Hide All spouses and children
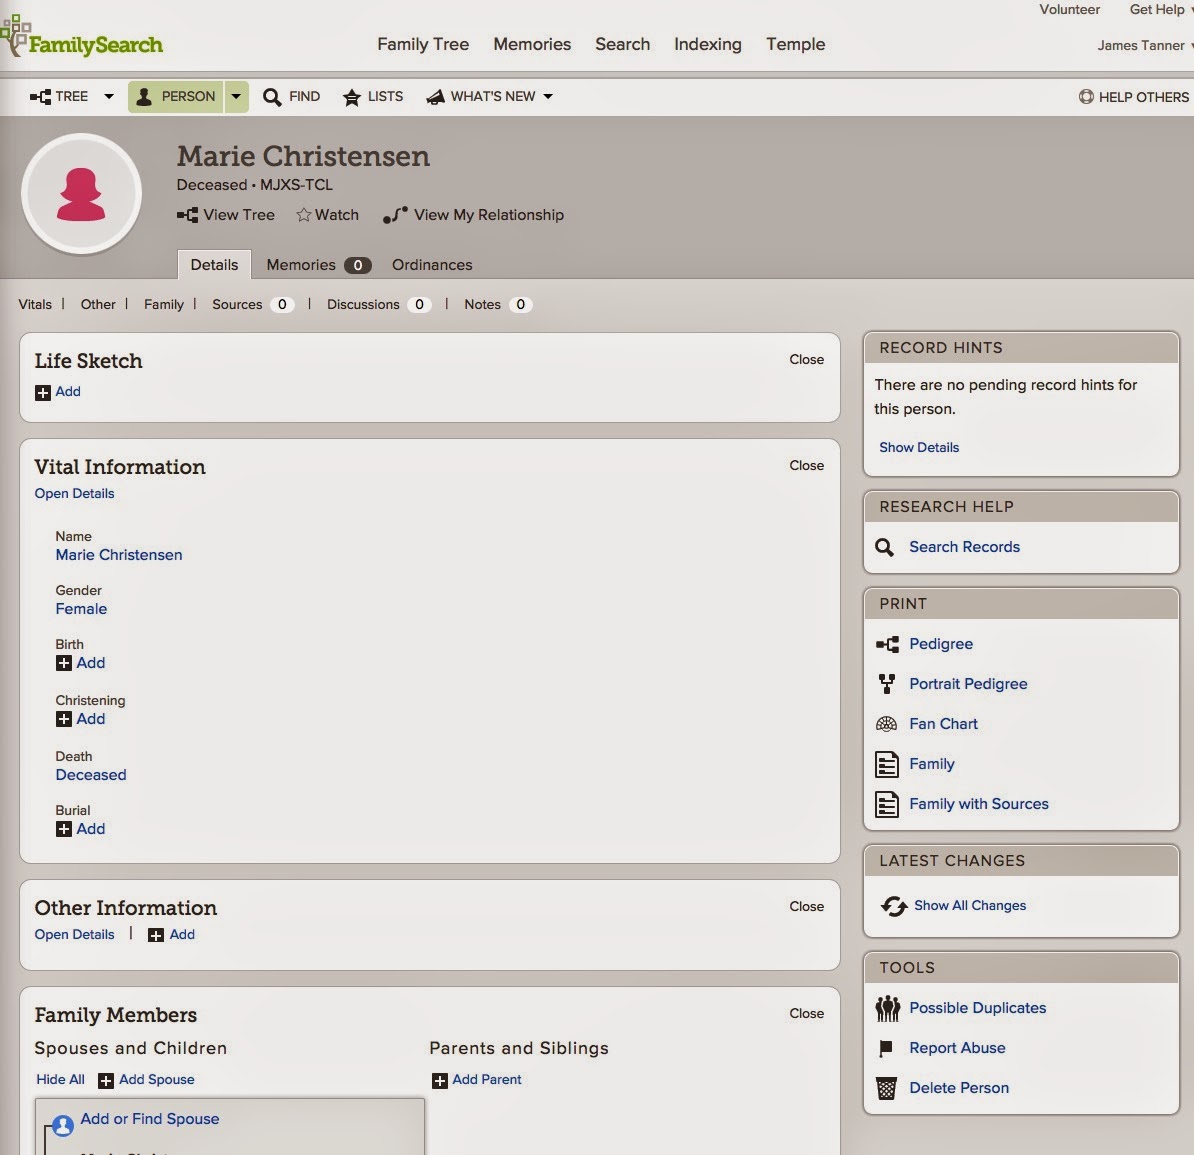 (x=60, y=1080)
